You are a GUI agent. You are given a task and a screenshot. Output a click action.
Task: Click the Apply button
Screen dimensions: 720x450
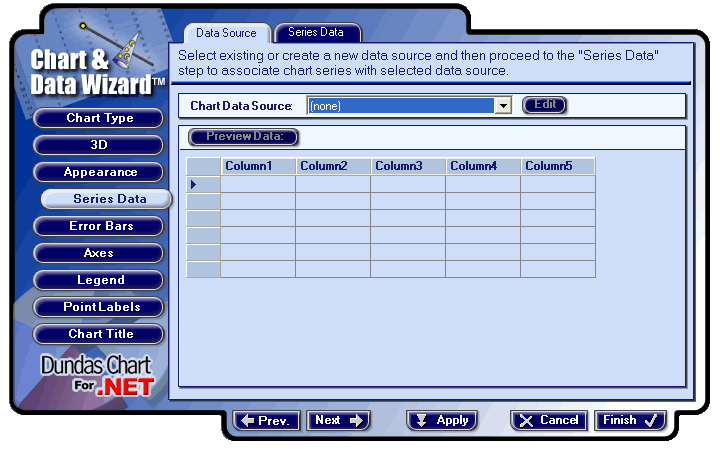(x=442, y=420)
